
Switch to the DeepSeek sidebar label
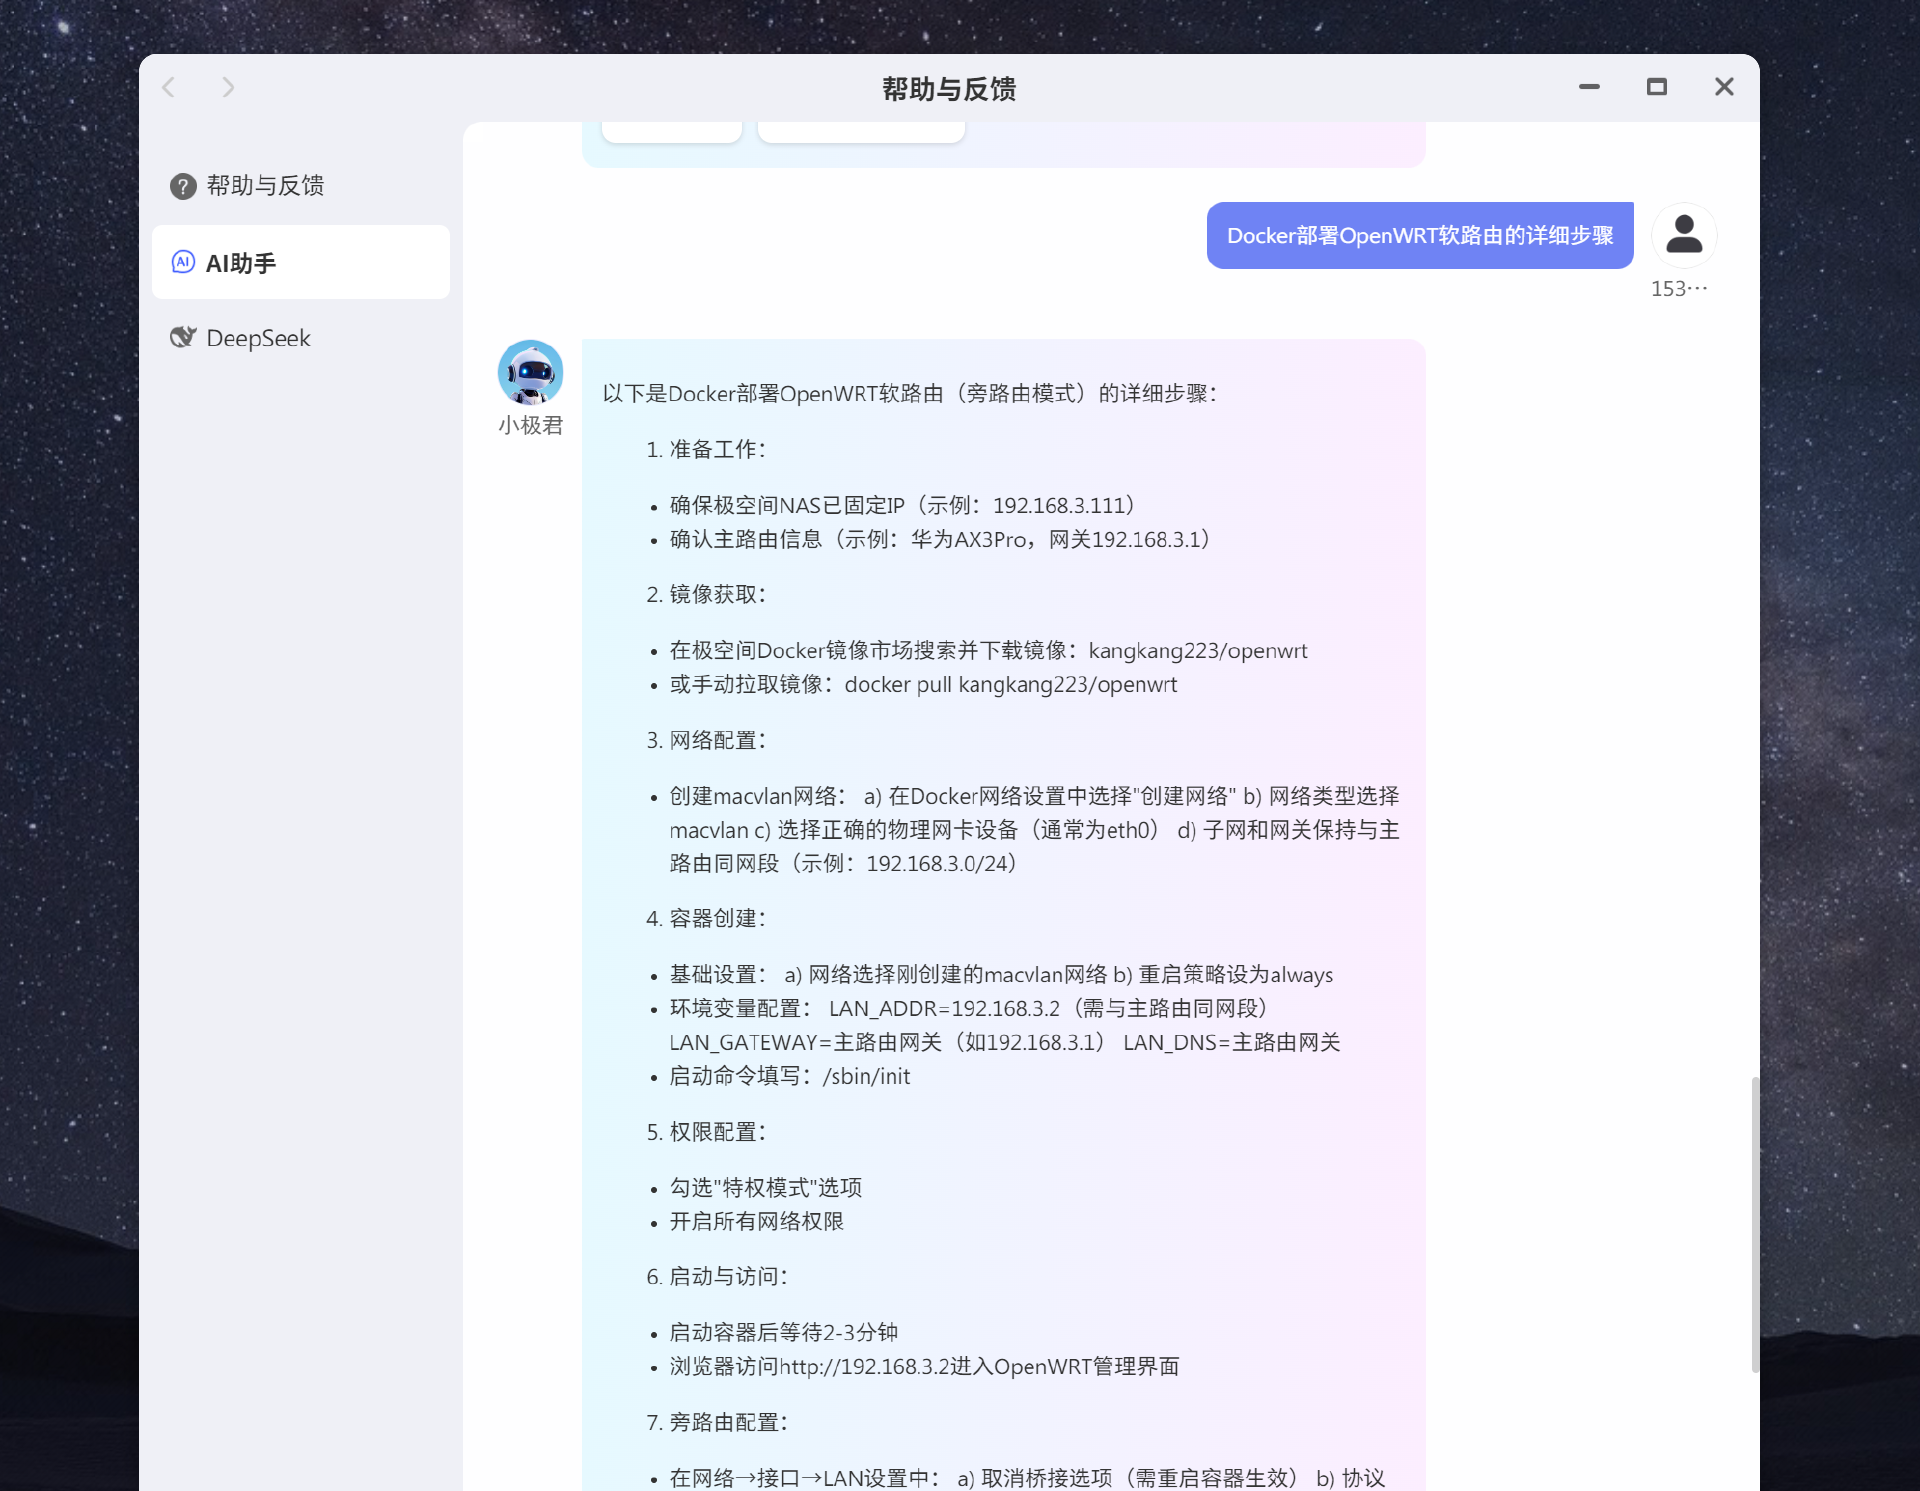point(258,339)
